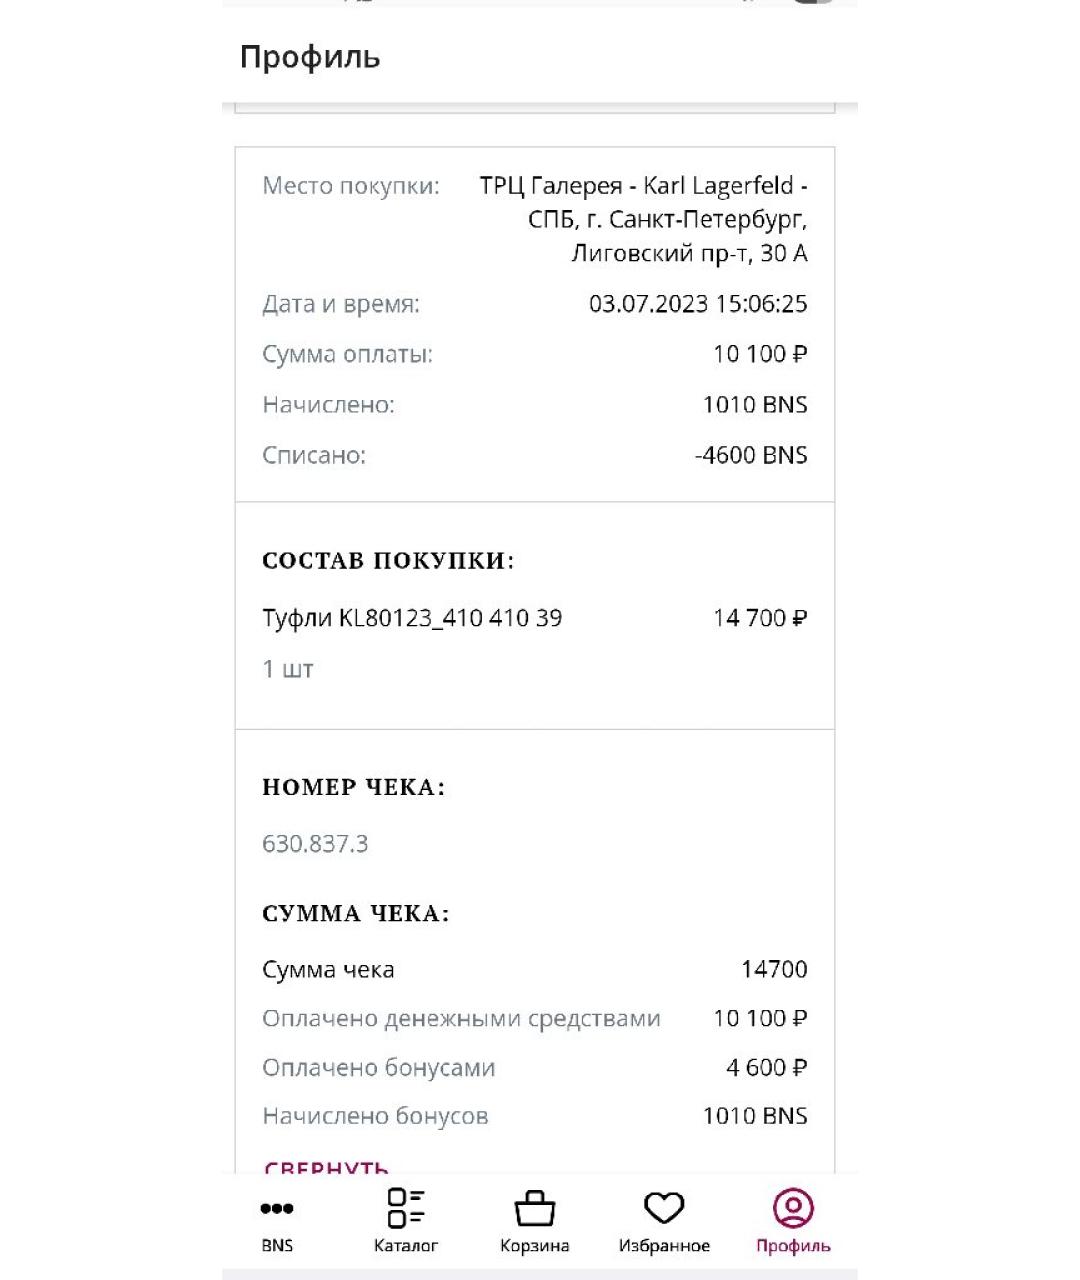Click the purchase date 03.07.2023 15:06:25
Screen dimensions: 1080x1280
pyautogui.click(x=698, y=304)
